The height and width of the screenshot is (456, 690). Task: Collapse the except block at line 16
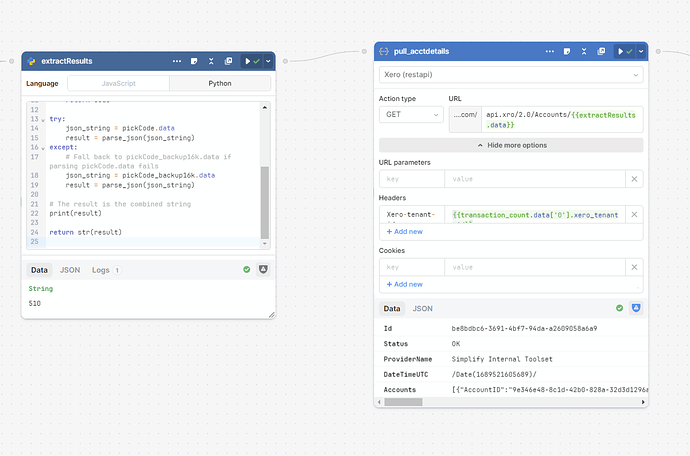pos(43,148)
